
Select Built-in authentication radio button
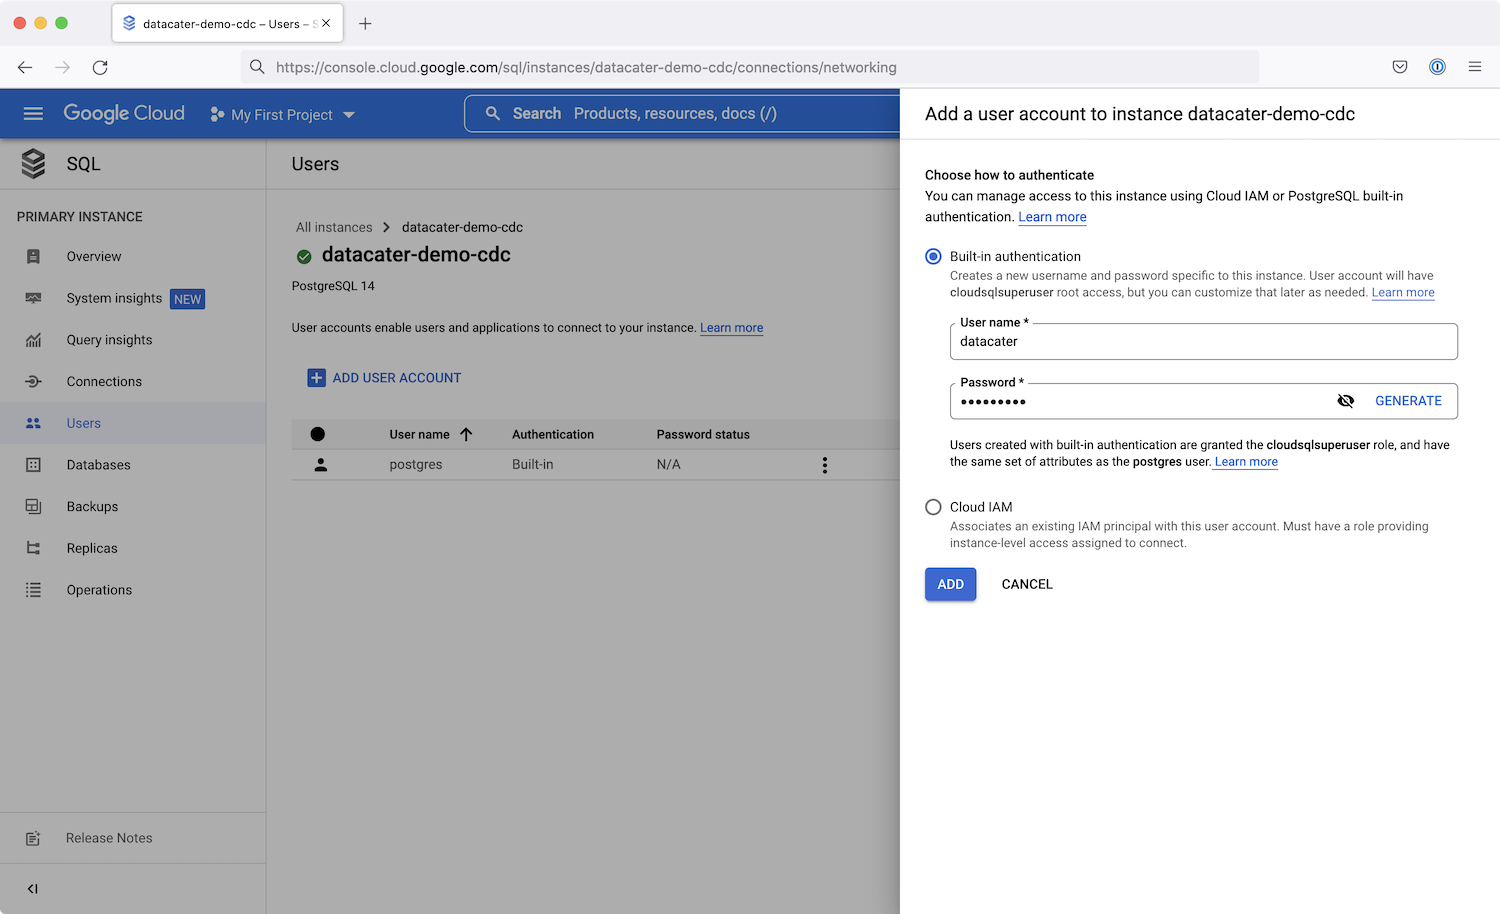coord(933,257)
